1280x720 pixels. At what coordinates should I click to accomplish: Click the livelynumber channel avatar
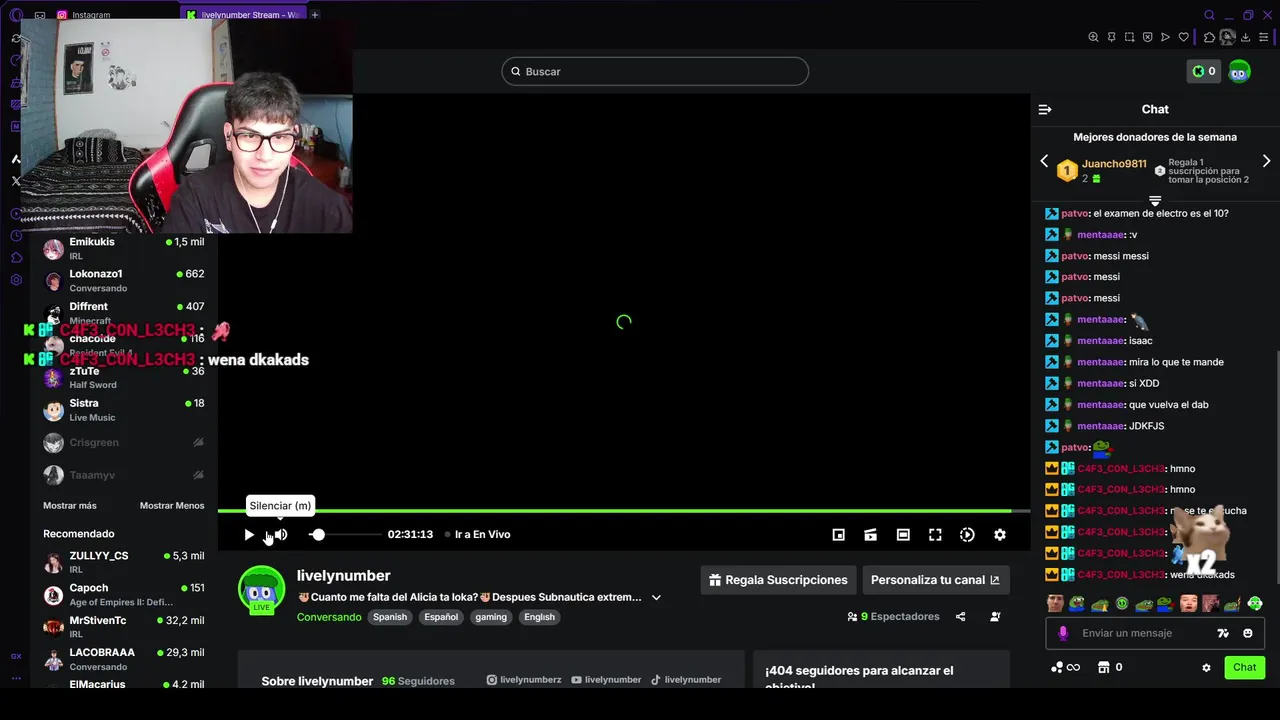[x=261, y=588]
